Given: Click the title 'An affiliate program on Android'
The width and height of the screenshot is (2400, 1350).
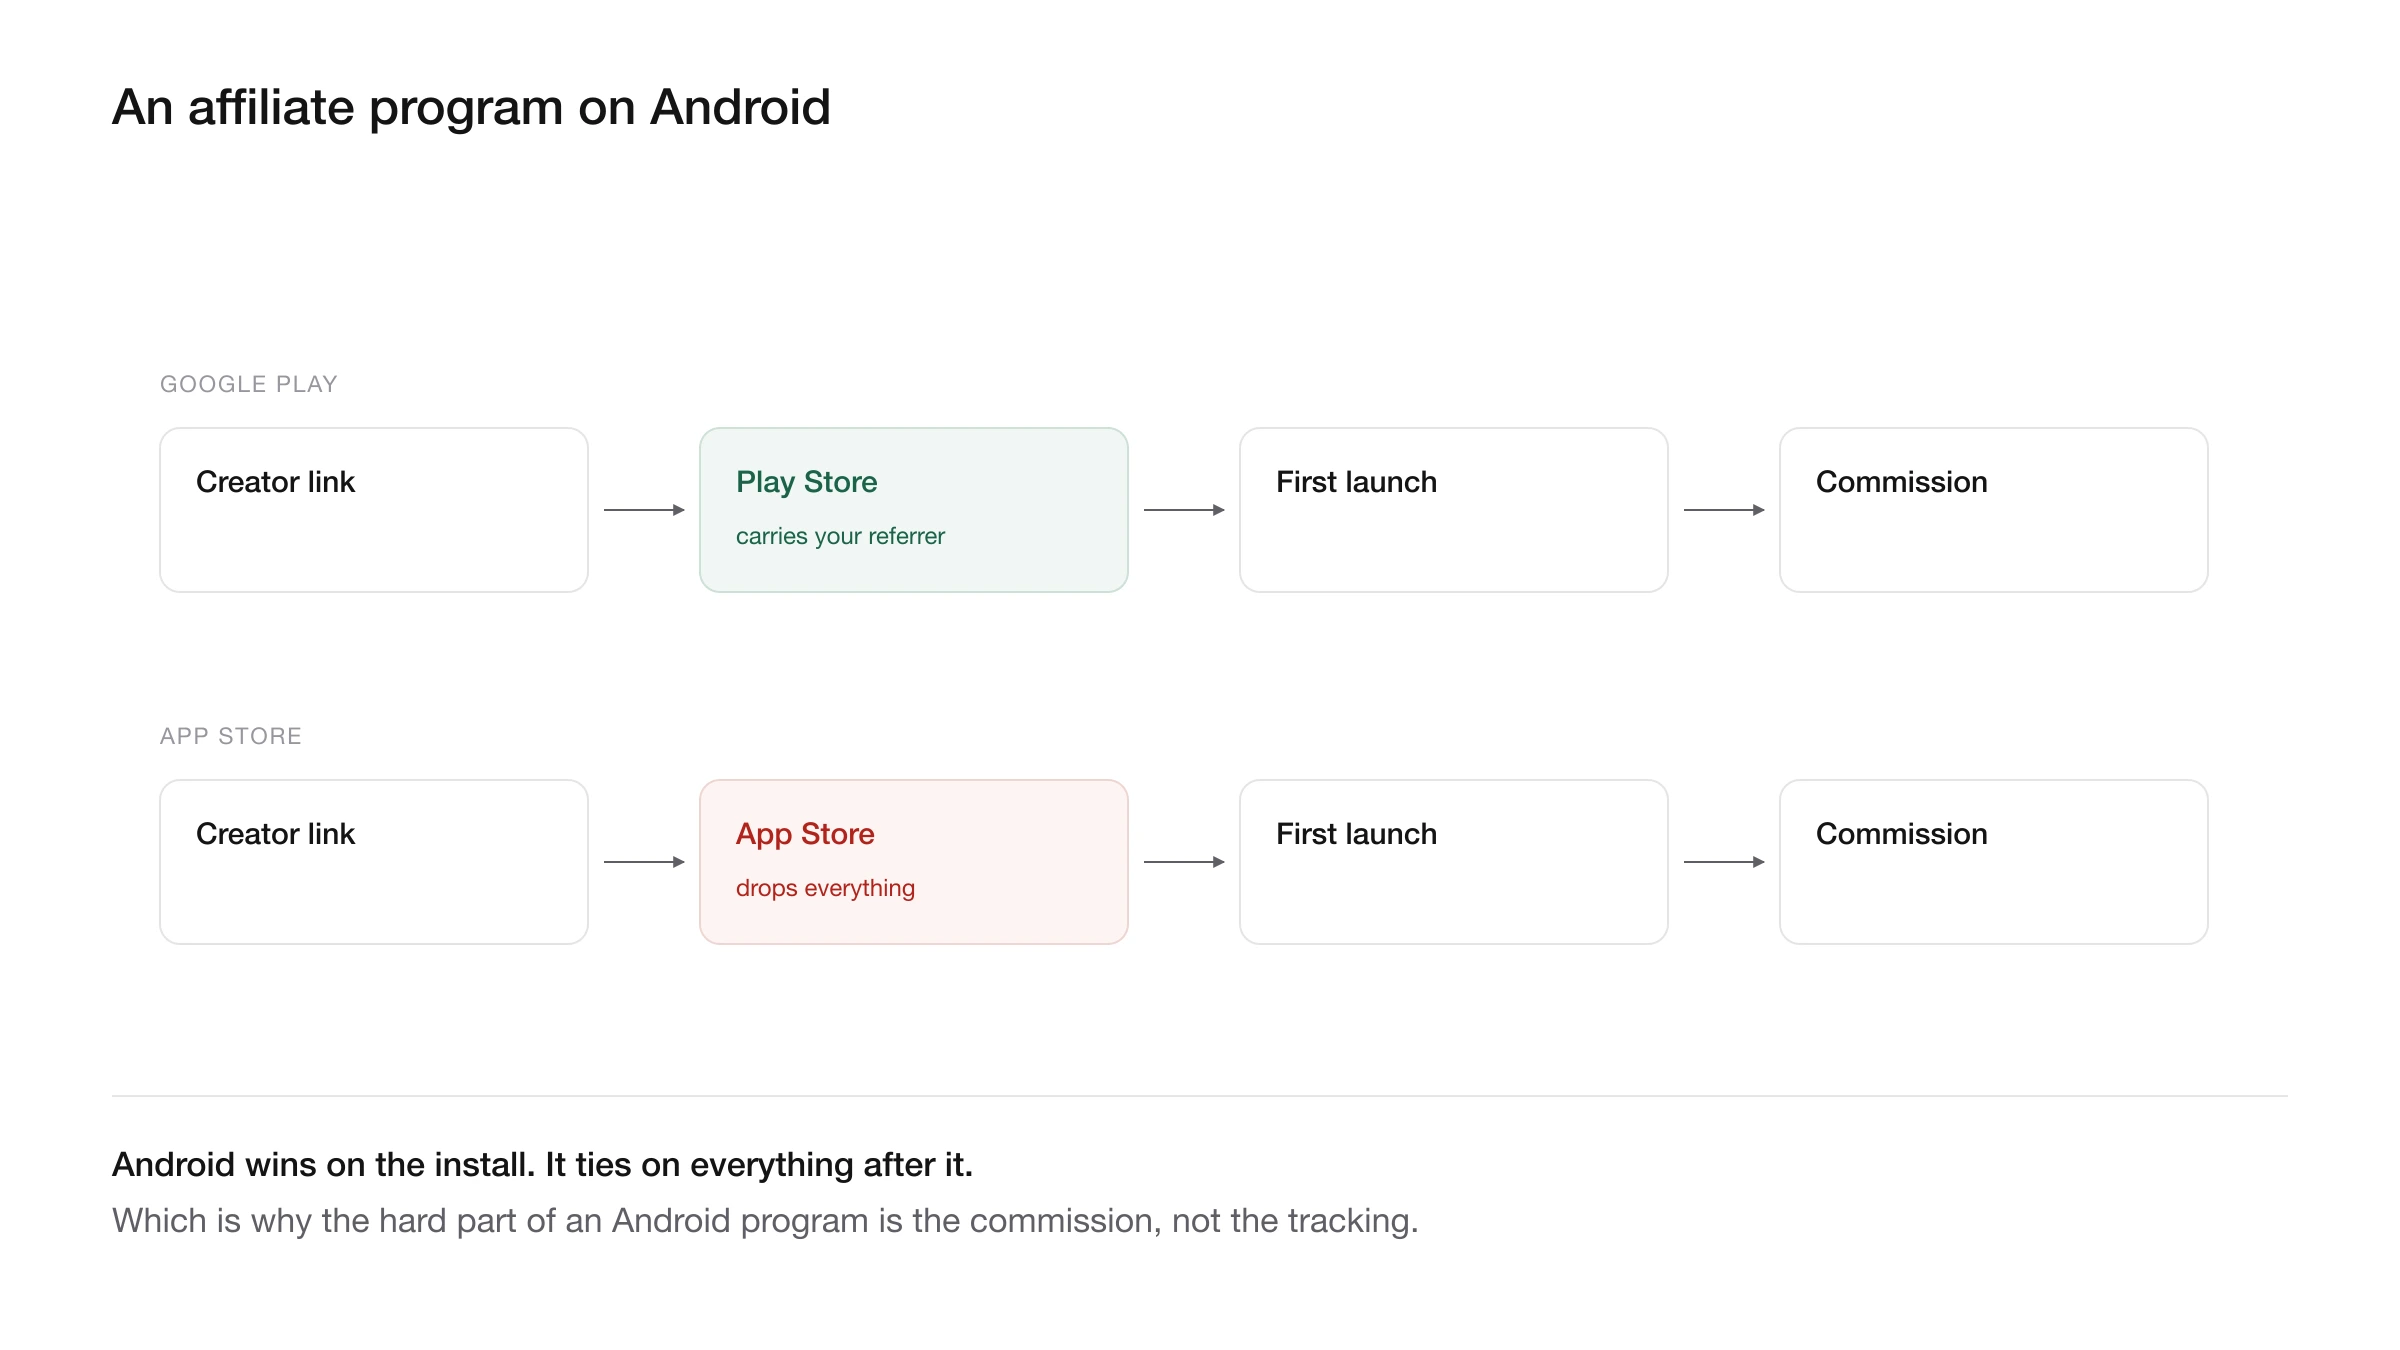Looking at the screenshot, I should click(x=471, y=107).
